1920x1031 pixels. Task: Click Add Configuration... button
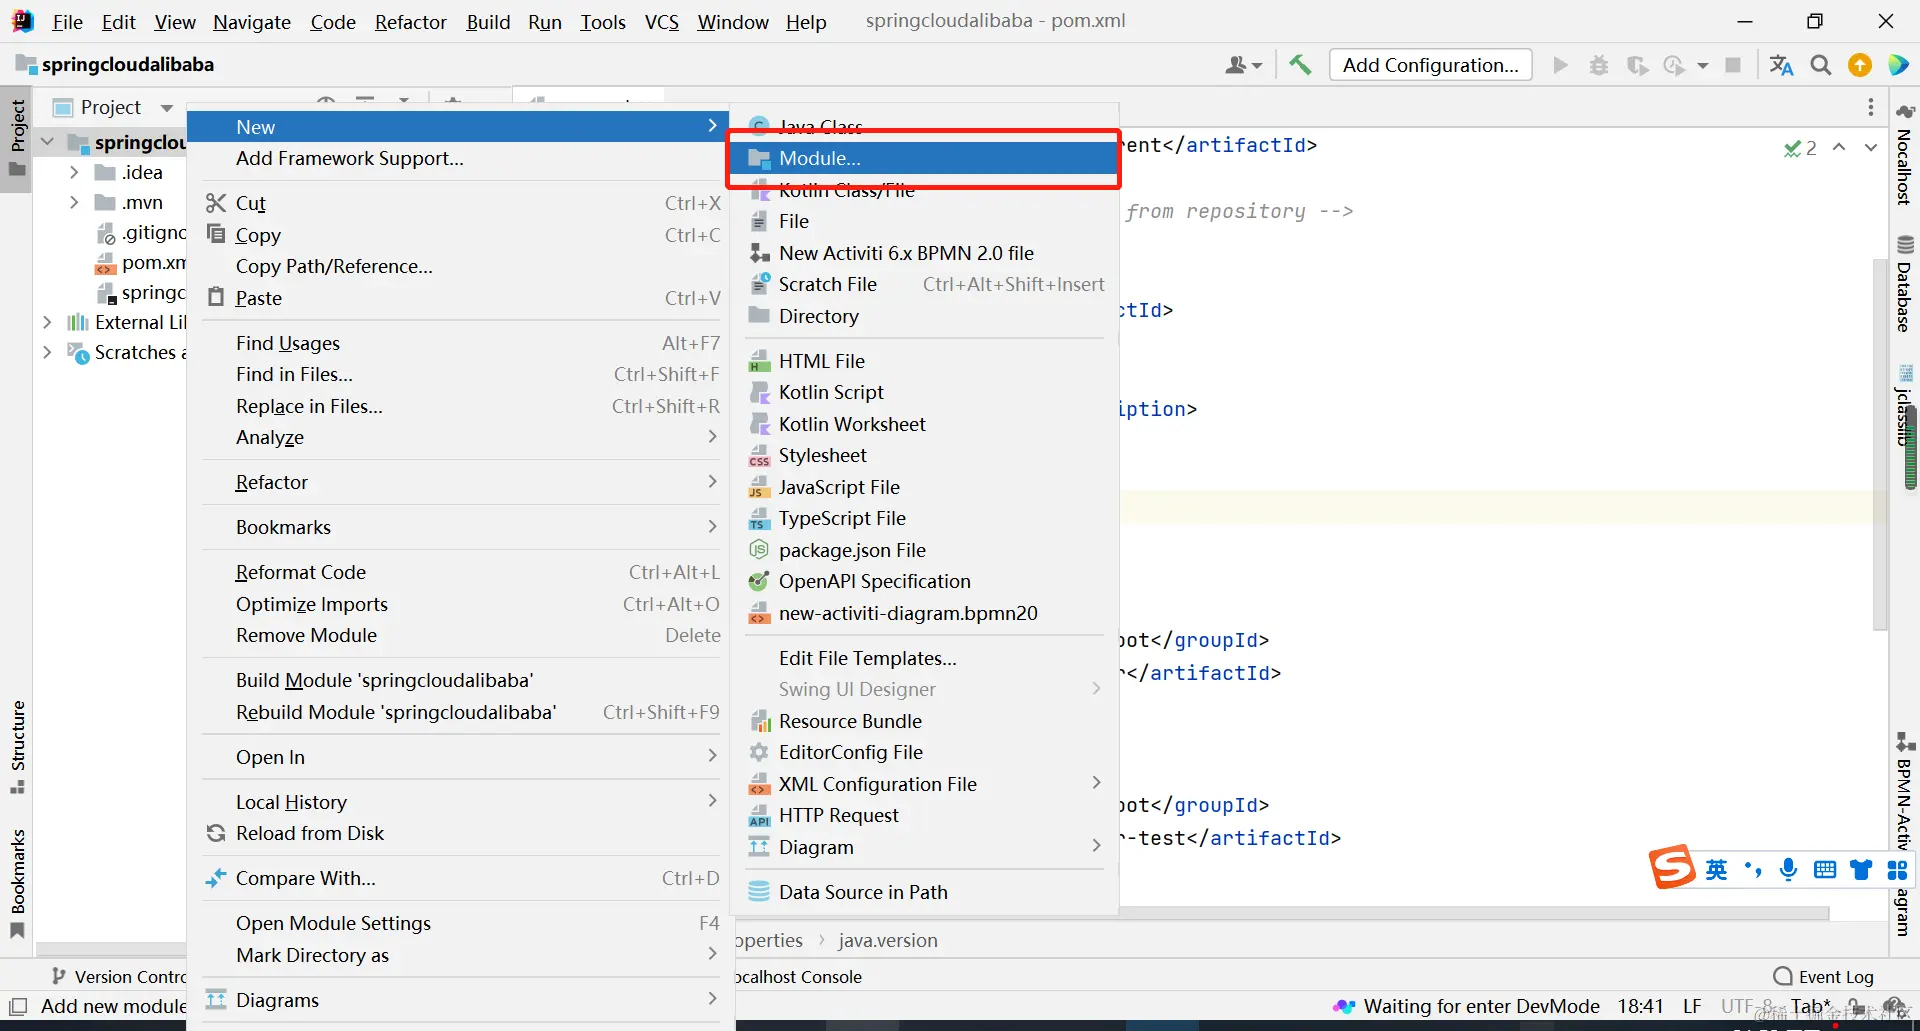point(1430,65)
